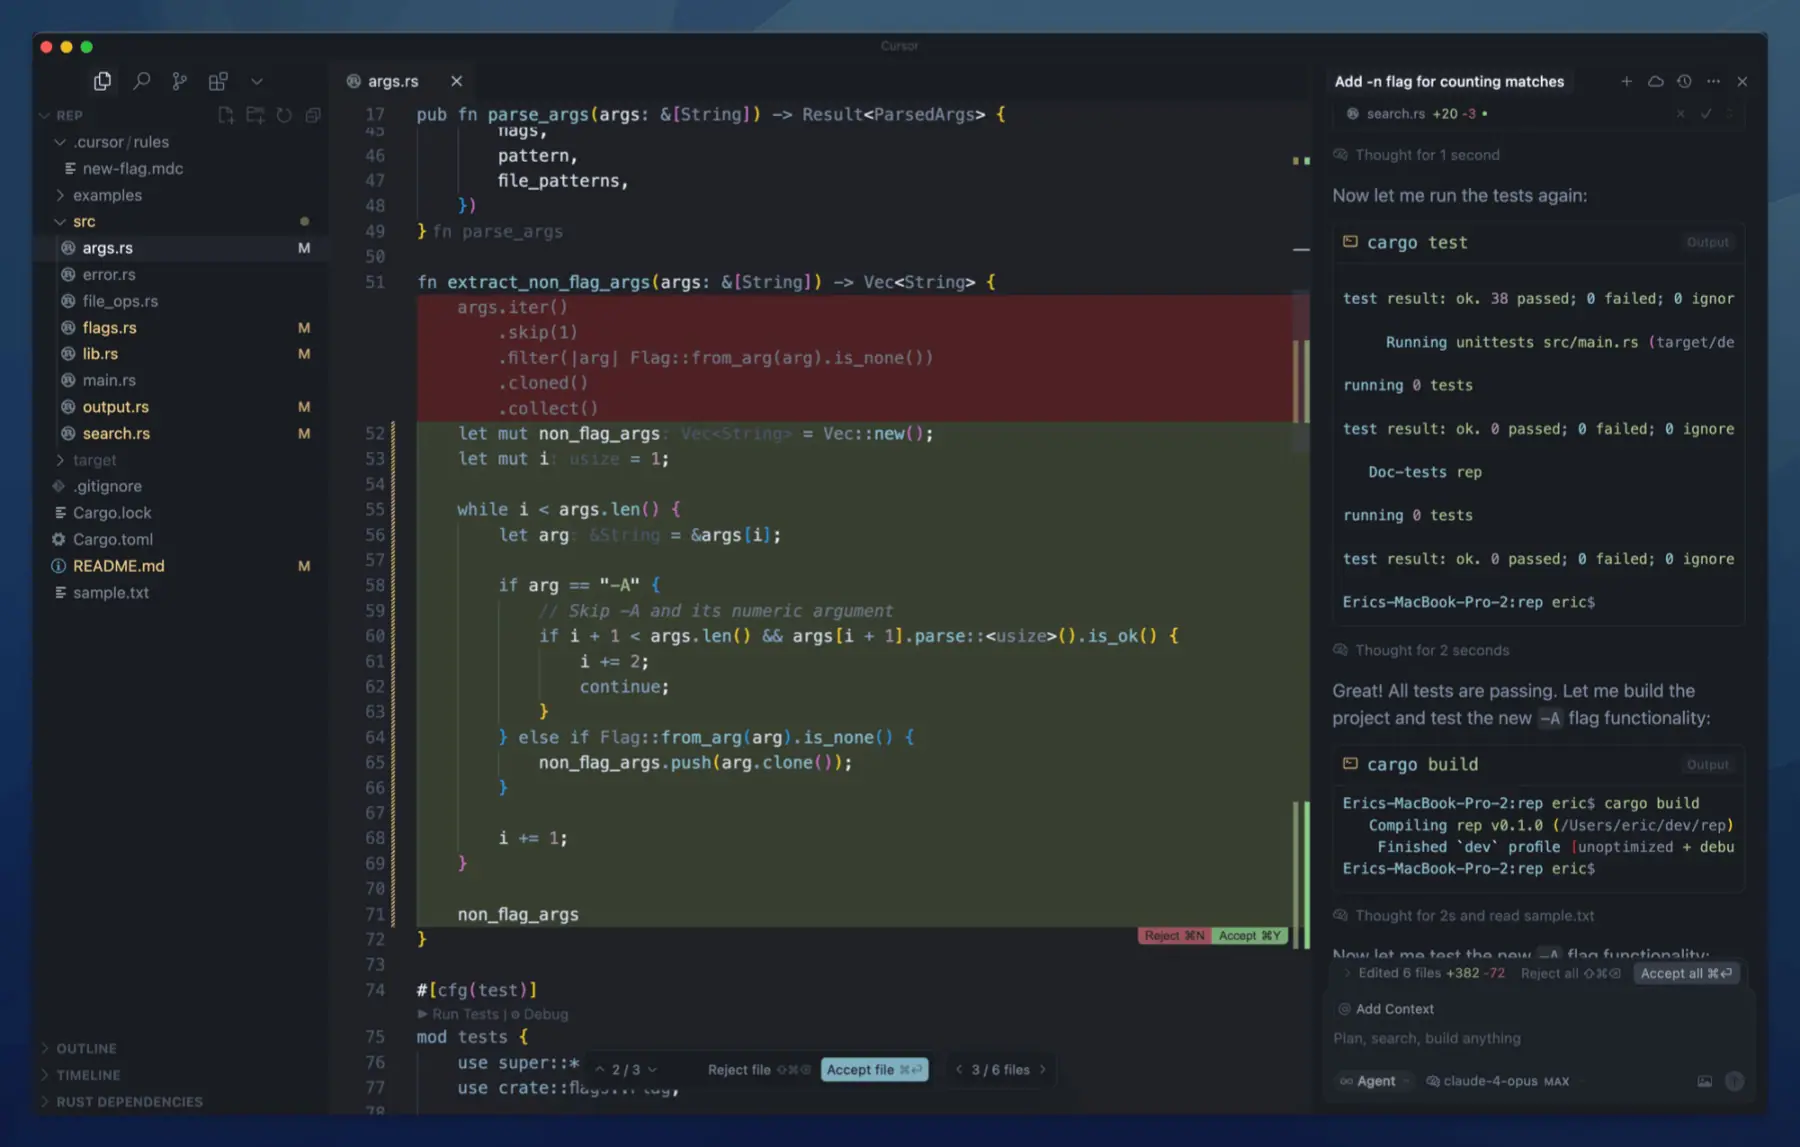Go to previous change with up chevron

tap(599, 1070)
